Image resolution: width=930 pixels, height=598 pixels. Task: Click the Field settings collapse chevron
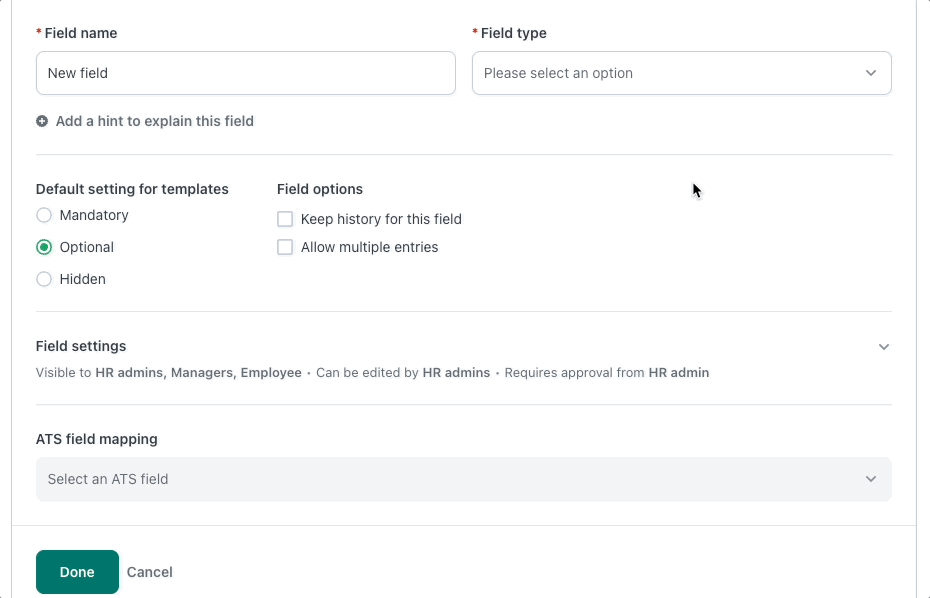tap(883, 346)
